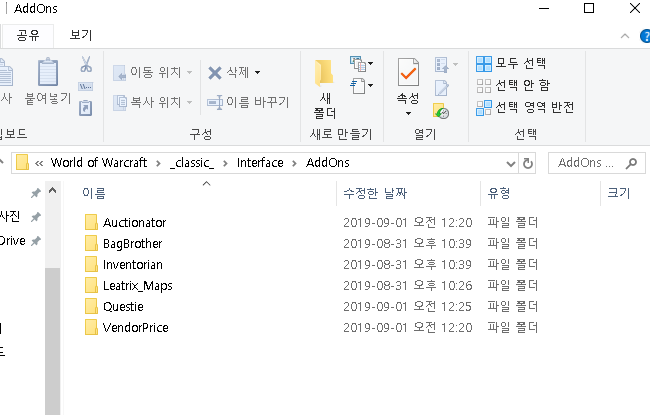This screenshot has height=415, width=650.
Task: Click the Edit icon in ribbon
Action: point(441,88)
